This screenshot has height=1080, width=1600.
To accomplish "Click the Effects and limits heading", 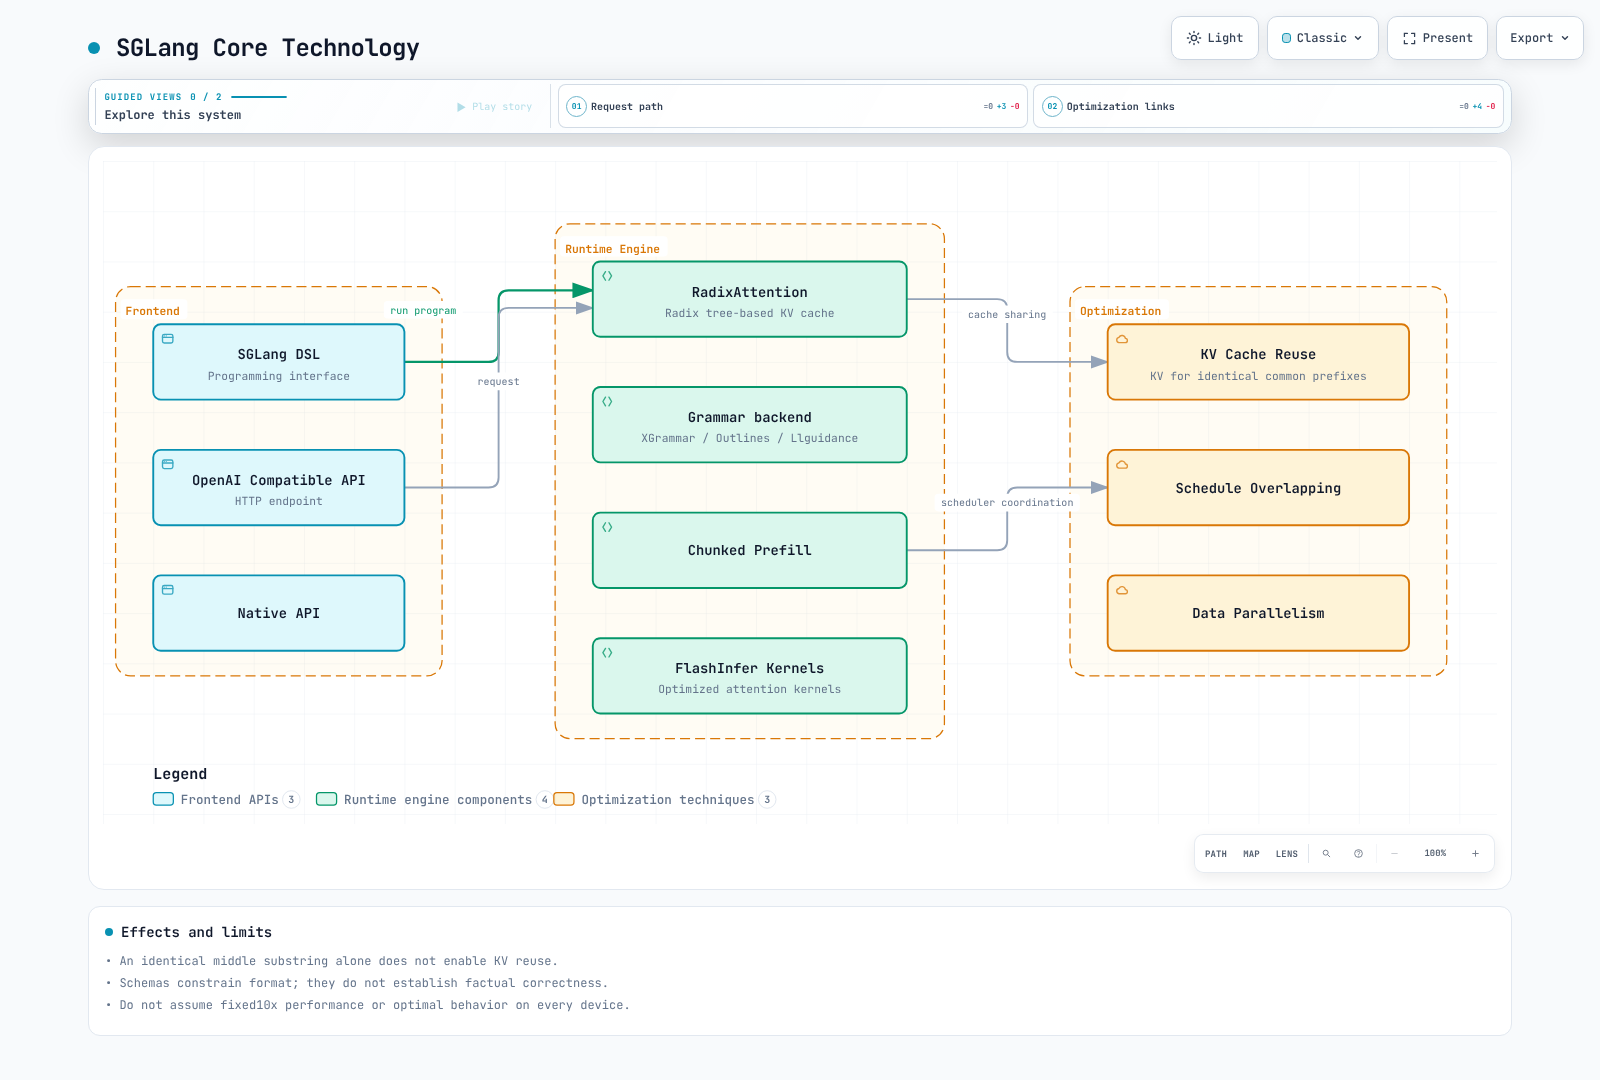I will 196,932.
